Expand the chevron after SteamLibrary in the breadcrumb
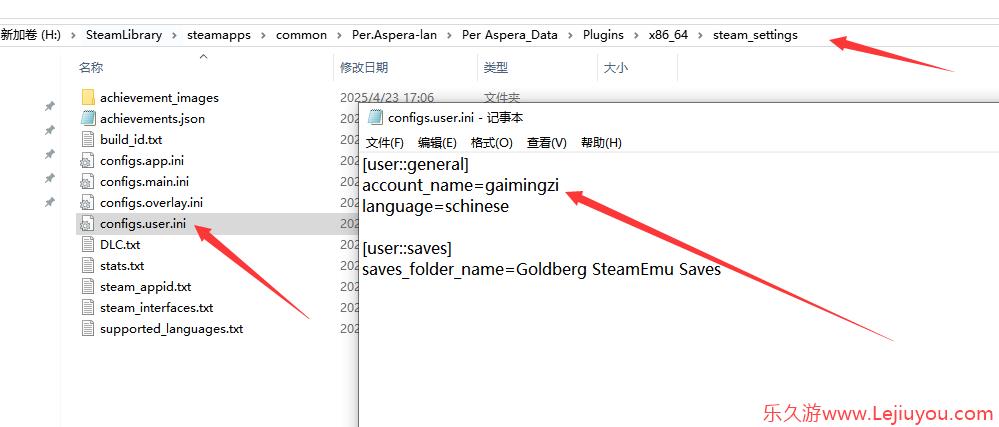 175,36
